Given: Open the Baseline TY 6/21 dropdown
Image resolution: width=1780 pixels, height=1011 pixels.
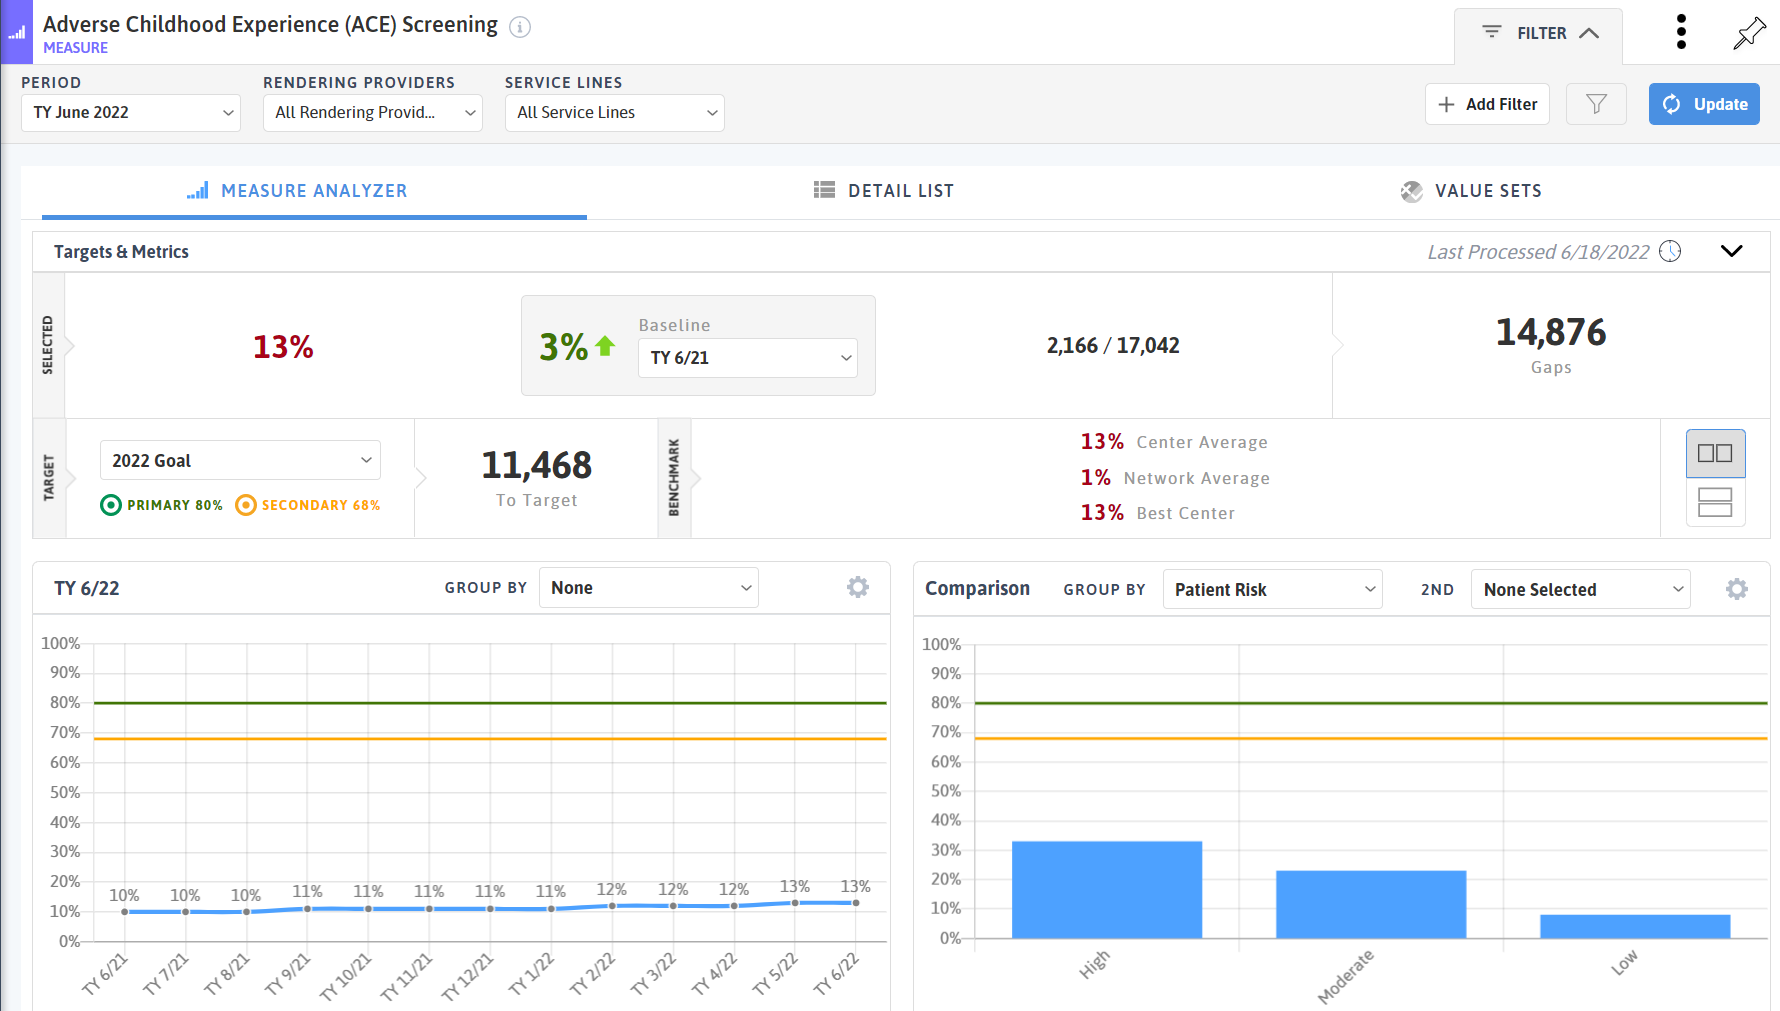Looking at the screenshot, I should [748, 357].
